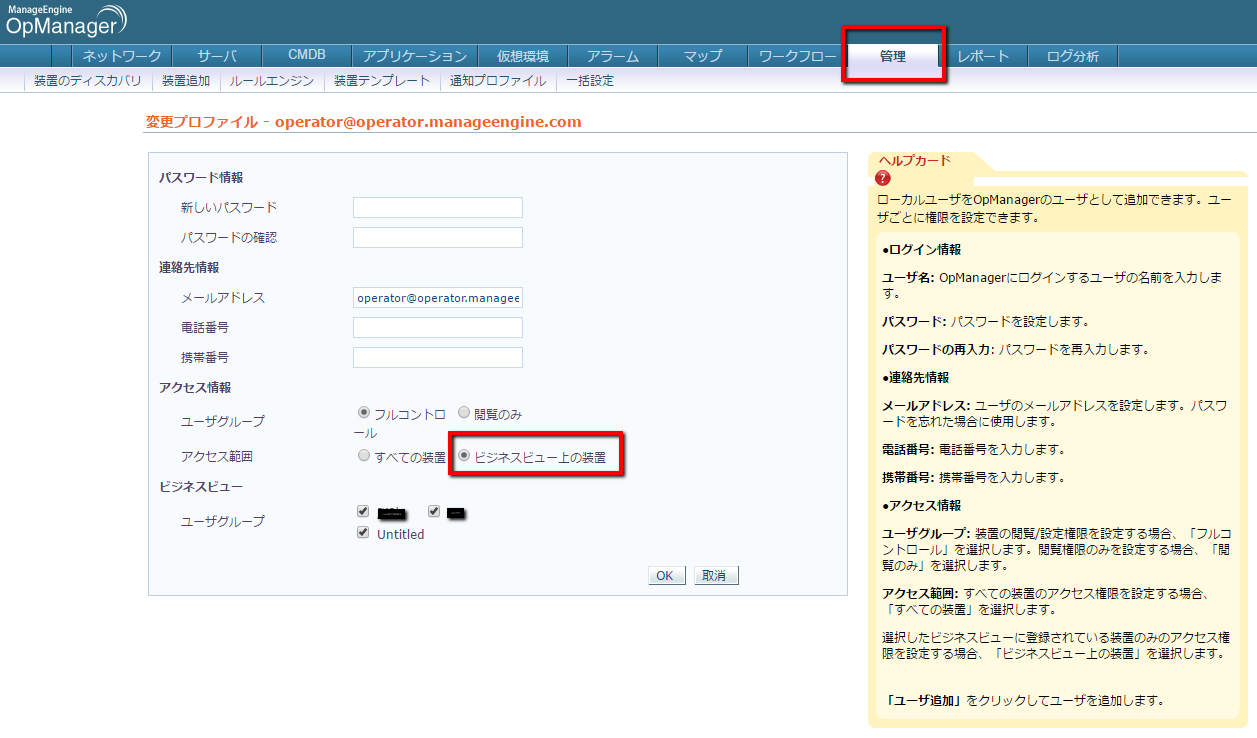1257x738 pixels.
Task: Click the ビジネスビュー section heading
Action: pyautogui.click(x=201, y=486)
